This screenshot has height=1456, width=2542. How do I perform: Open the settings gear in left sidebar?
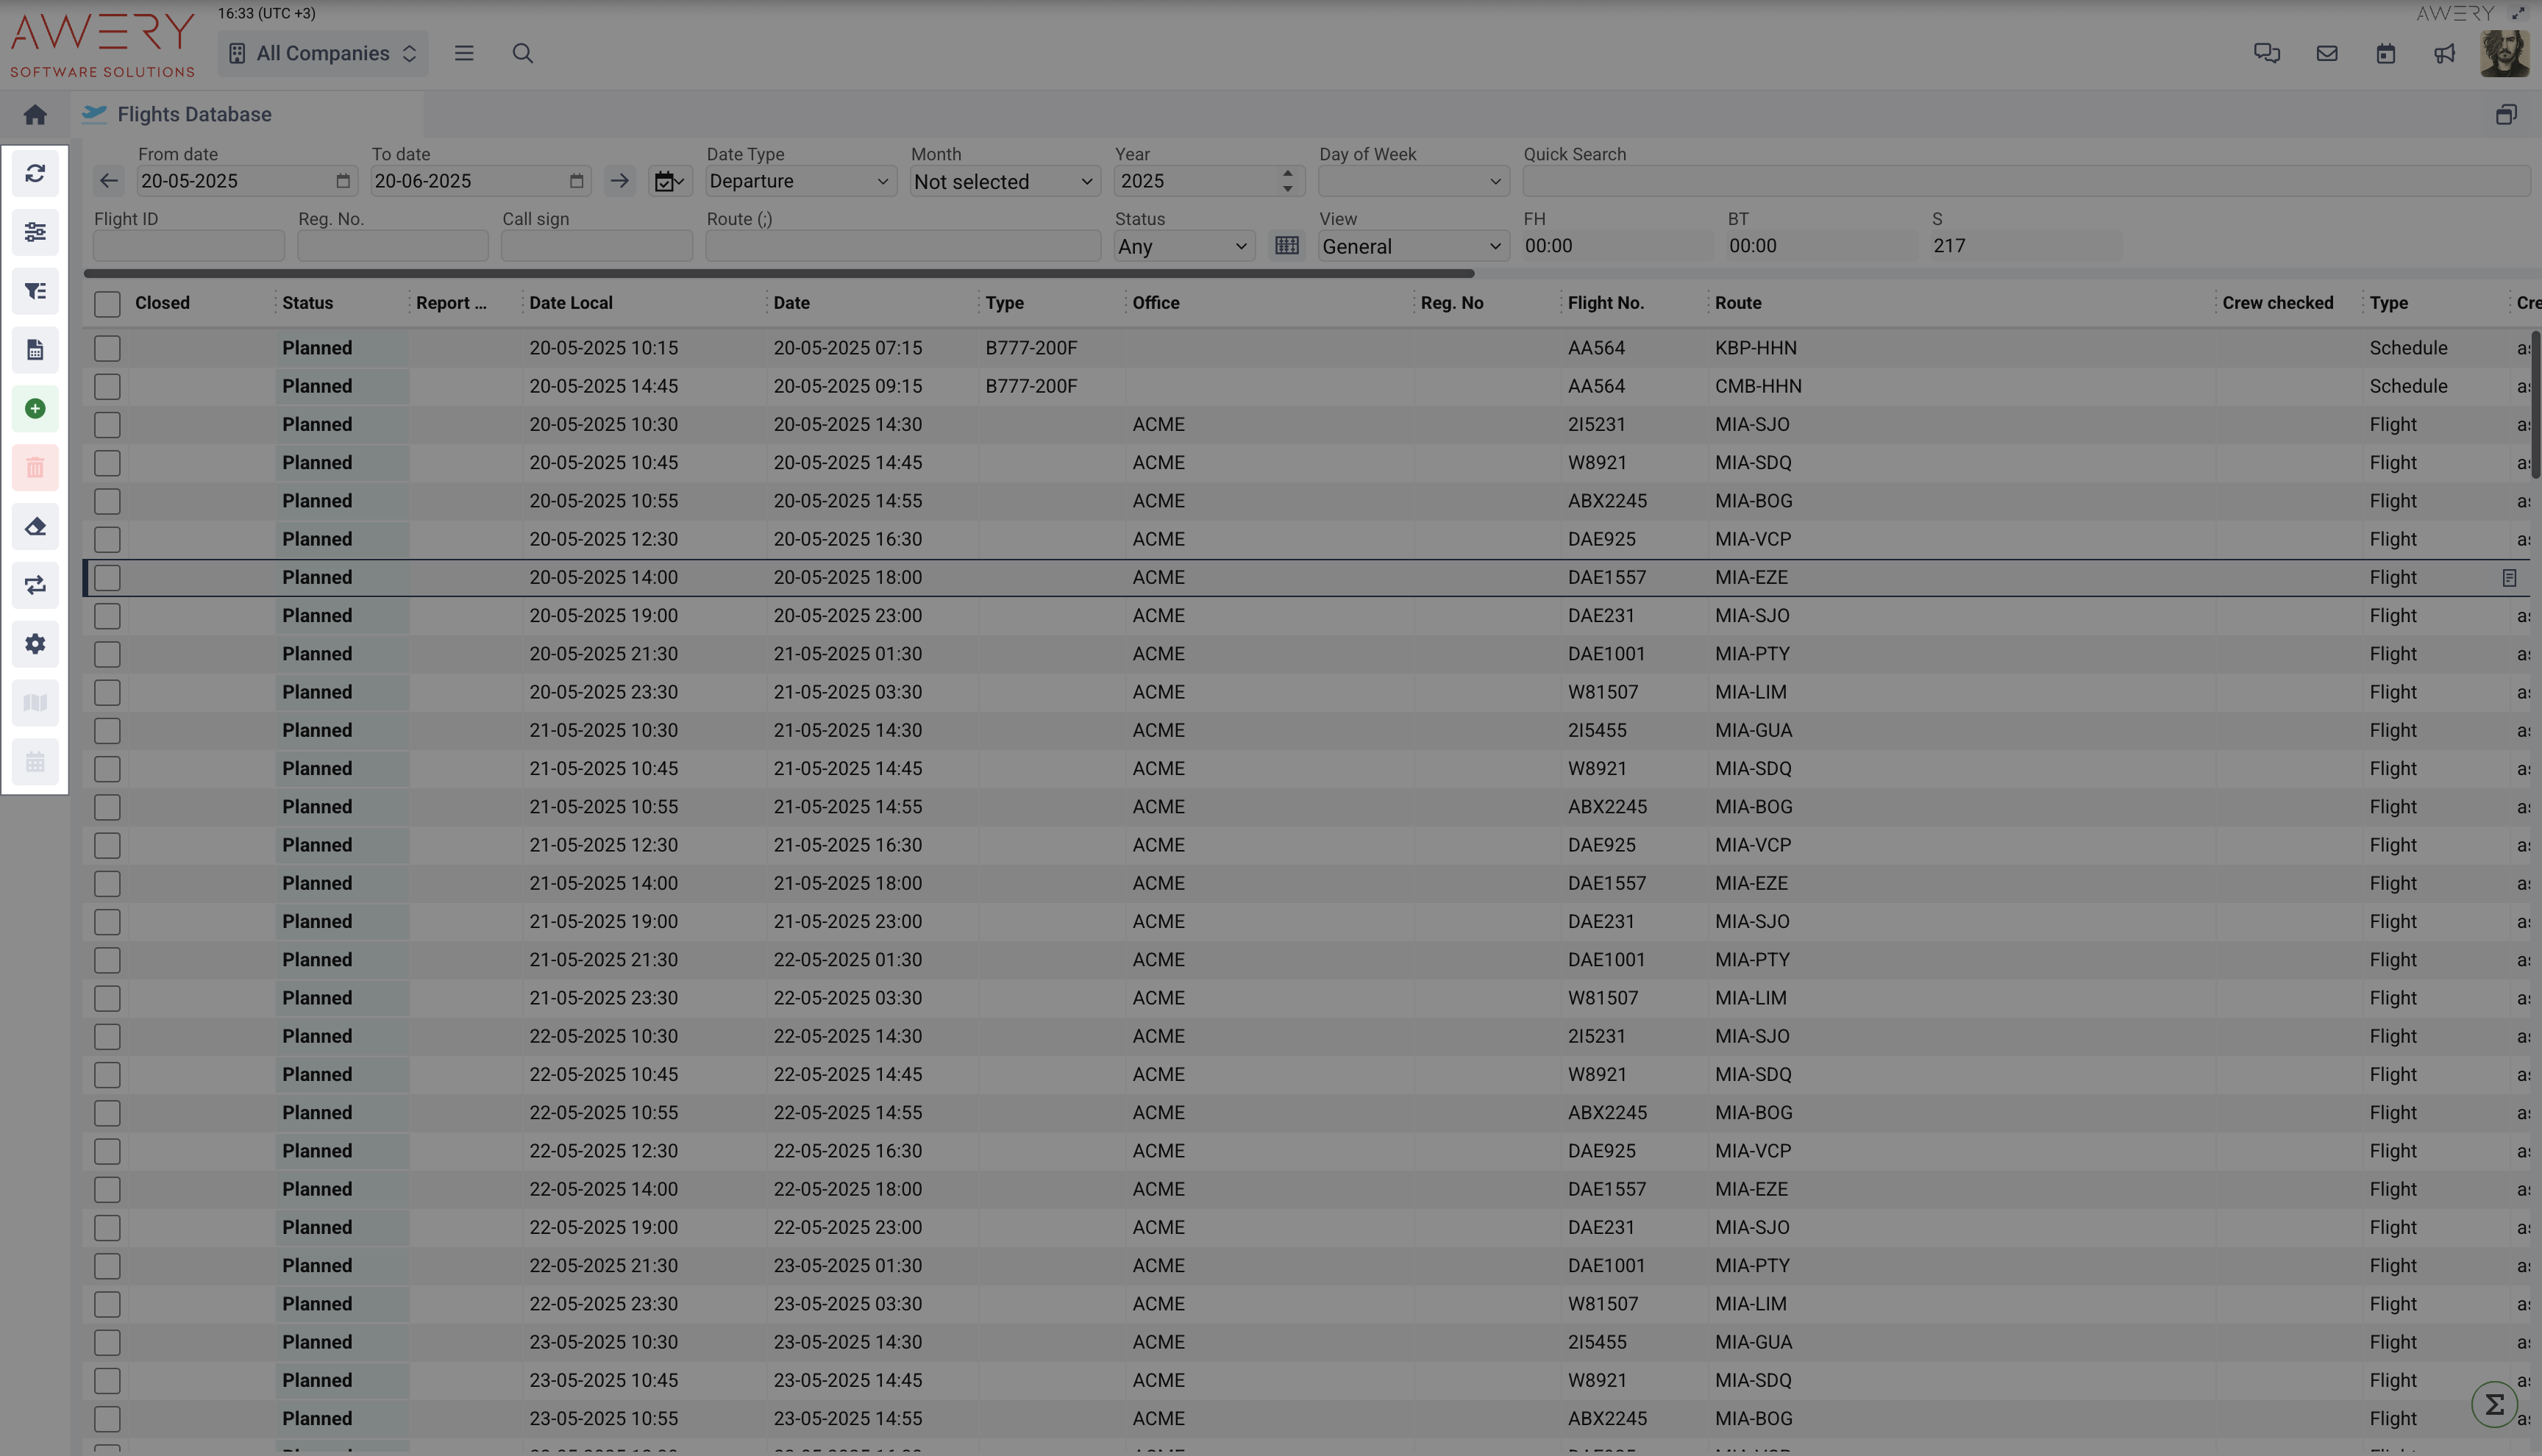35,644
